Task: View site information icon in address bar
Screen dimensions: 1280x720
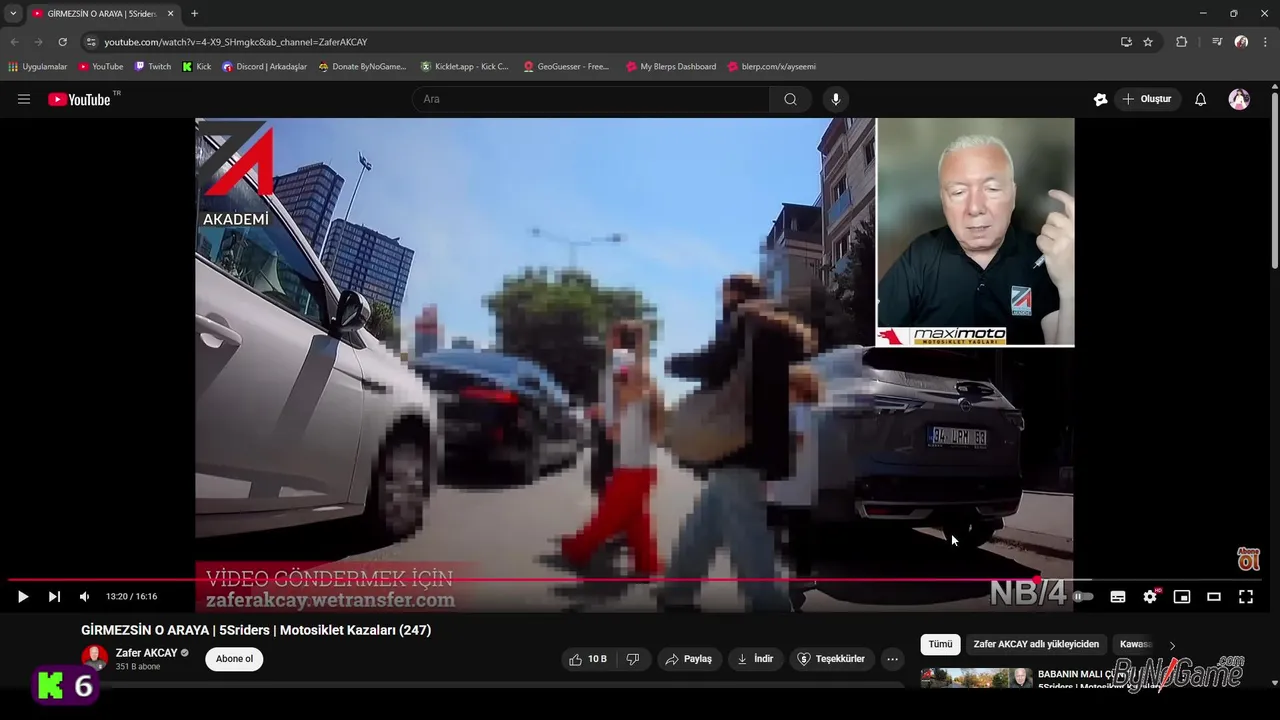Action: [91, 42]
